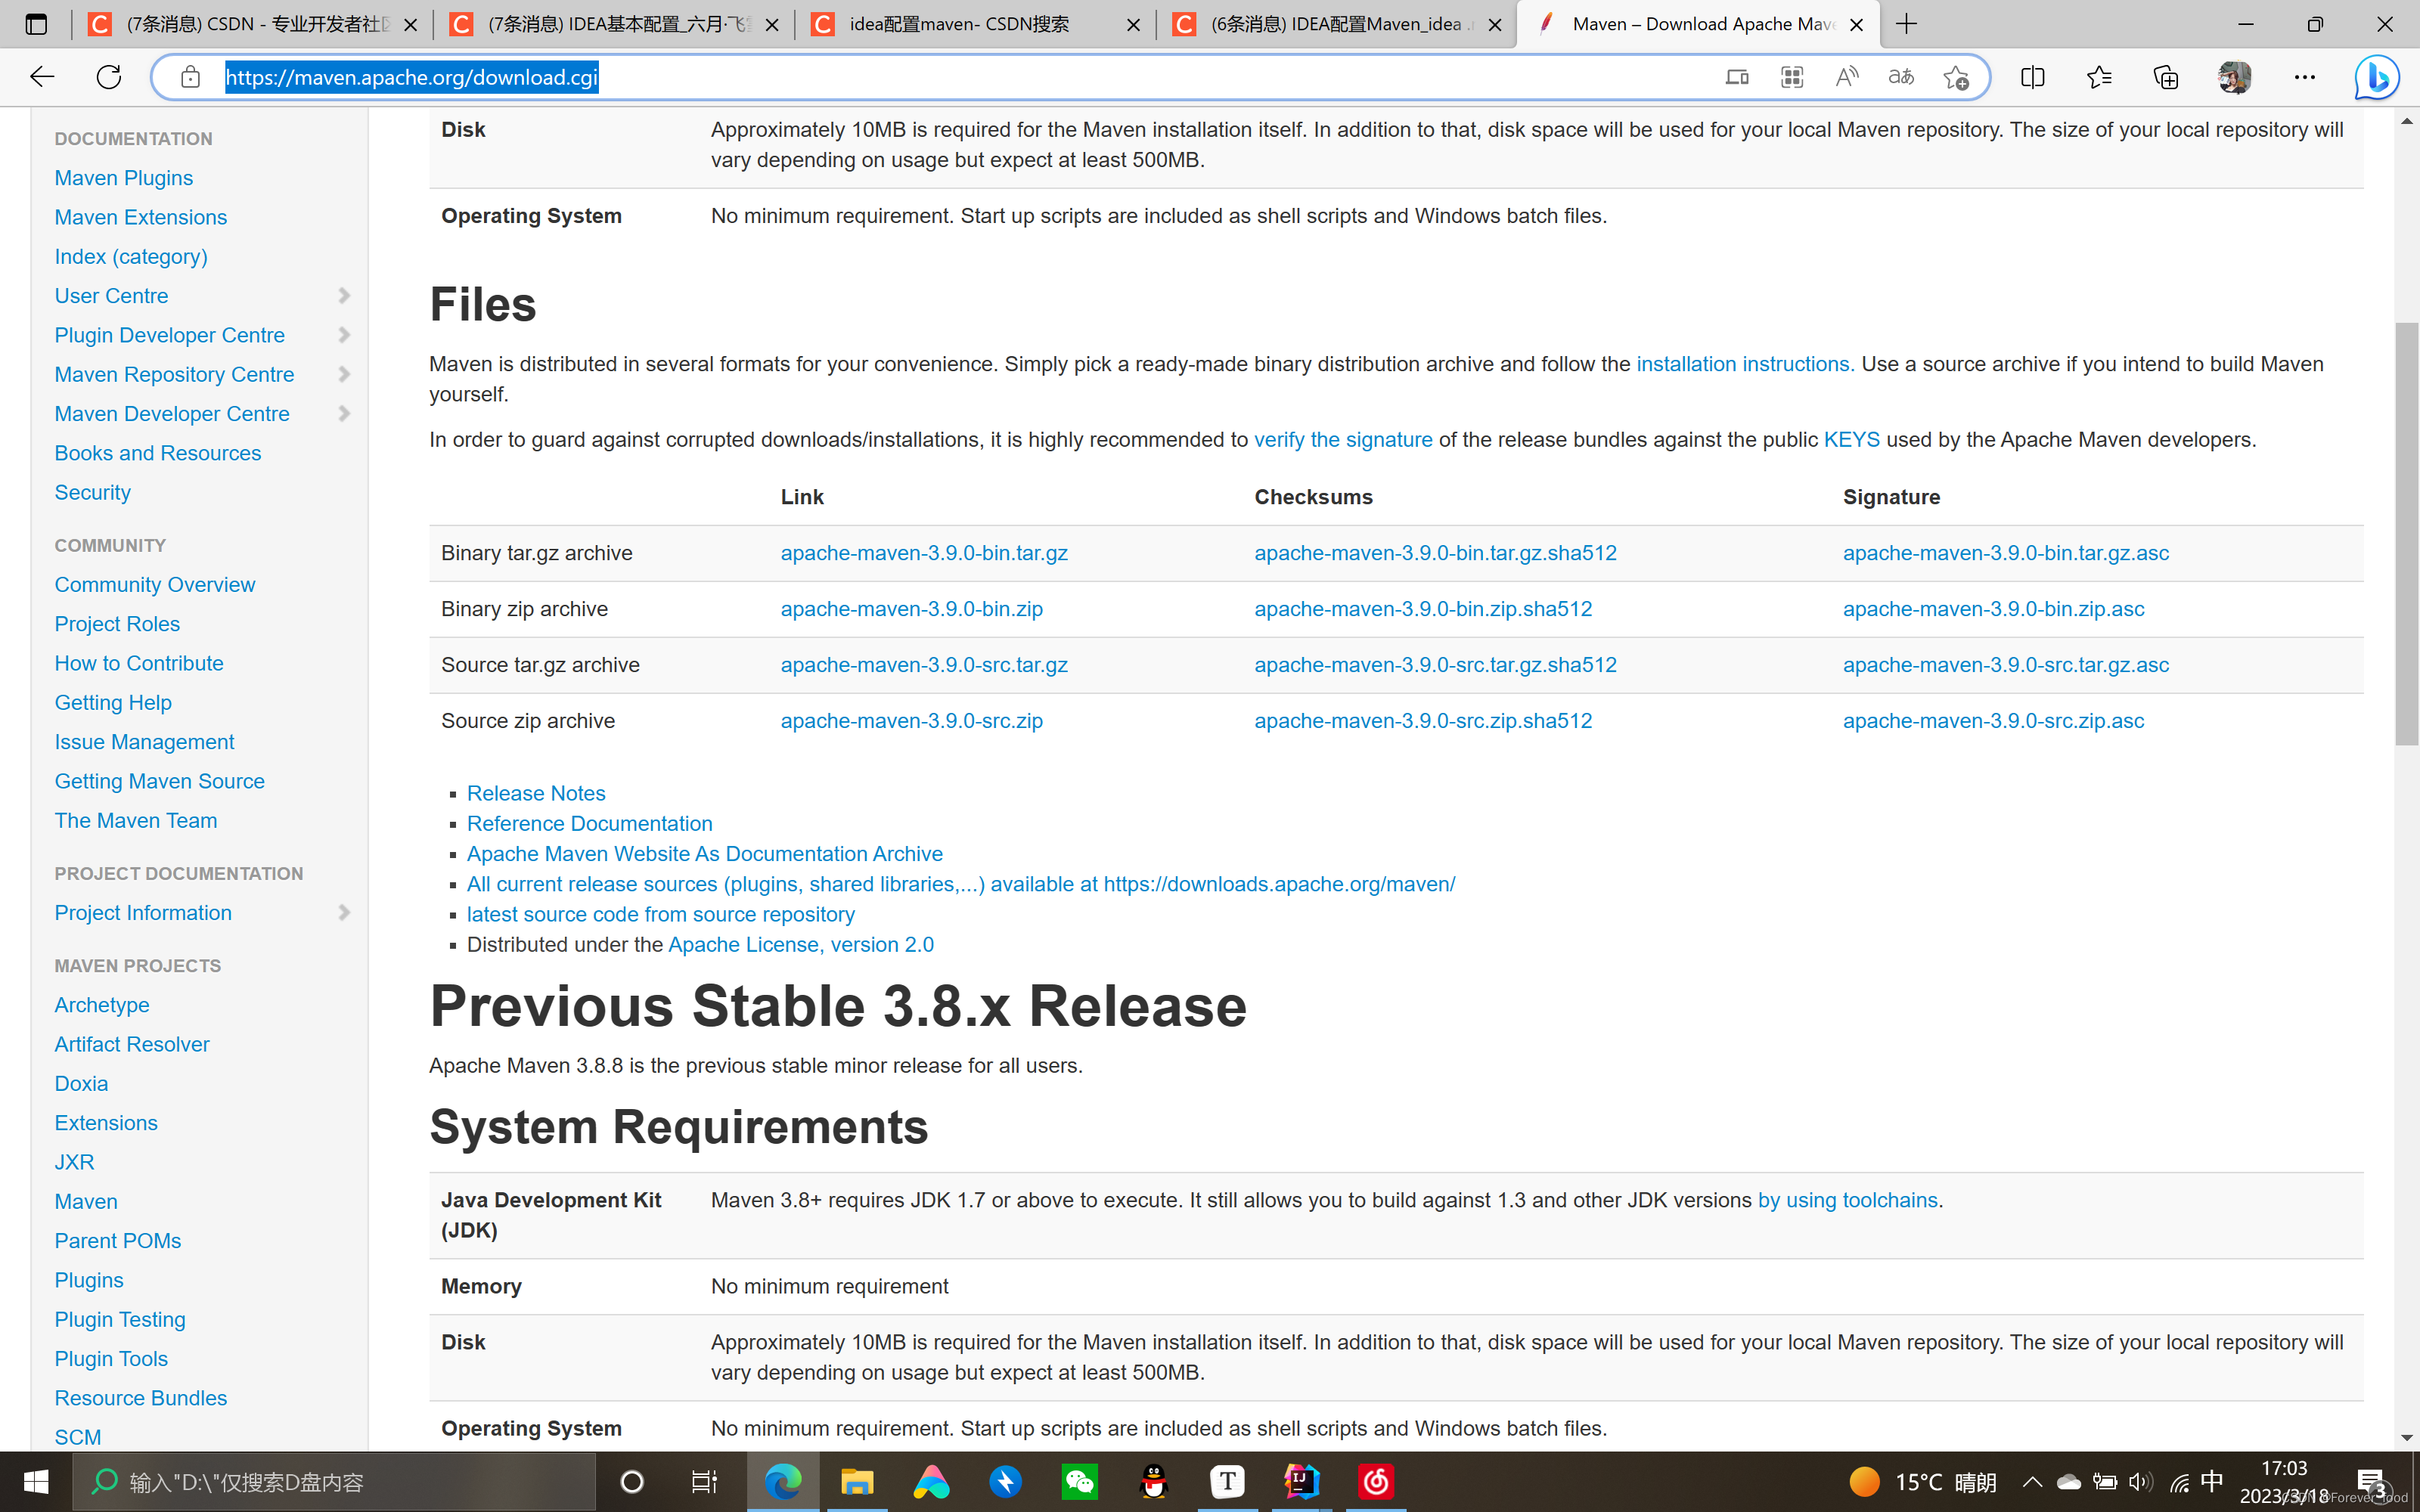Switch to IDEA配置Maven_idea tab
This screenshot has width=2420, height=1512.
(1336, 24)
